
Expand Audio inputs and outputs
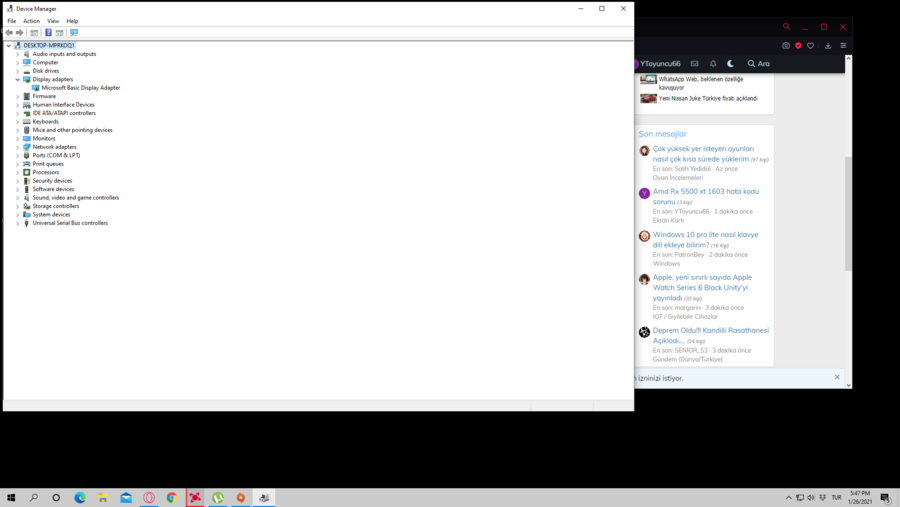(17, 54)
